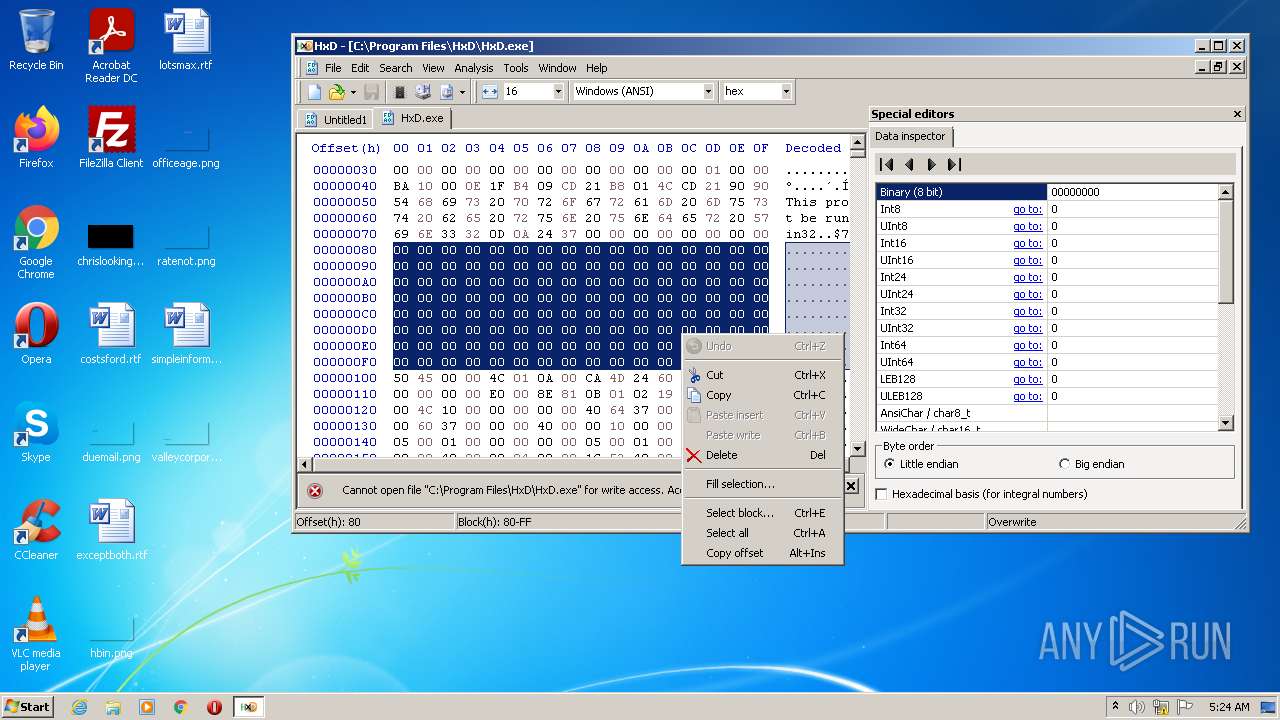Open the File menu
Viewport: 1280px width, 720px height.
click(x=333, y=68)
